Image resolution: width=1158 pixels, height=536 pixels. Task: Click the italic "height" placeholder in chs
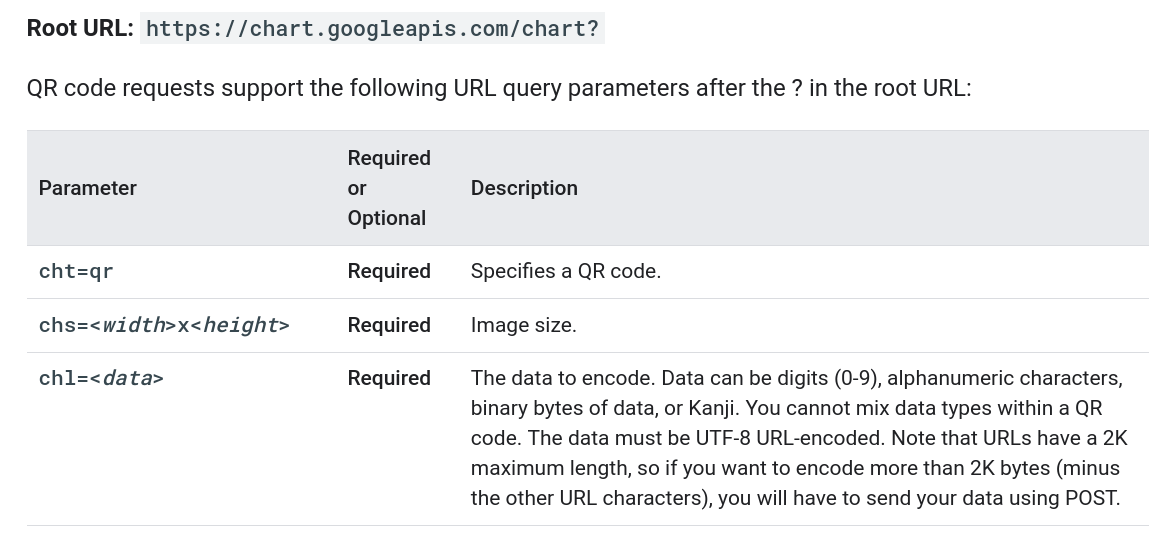click(240, 325)
